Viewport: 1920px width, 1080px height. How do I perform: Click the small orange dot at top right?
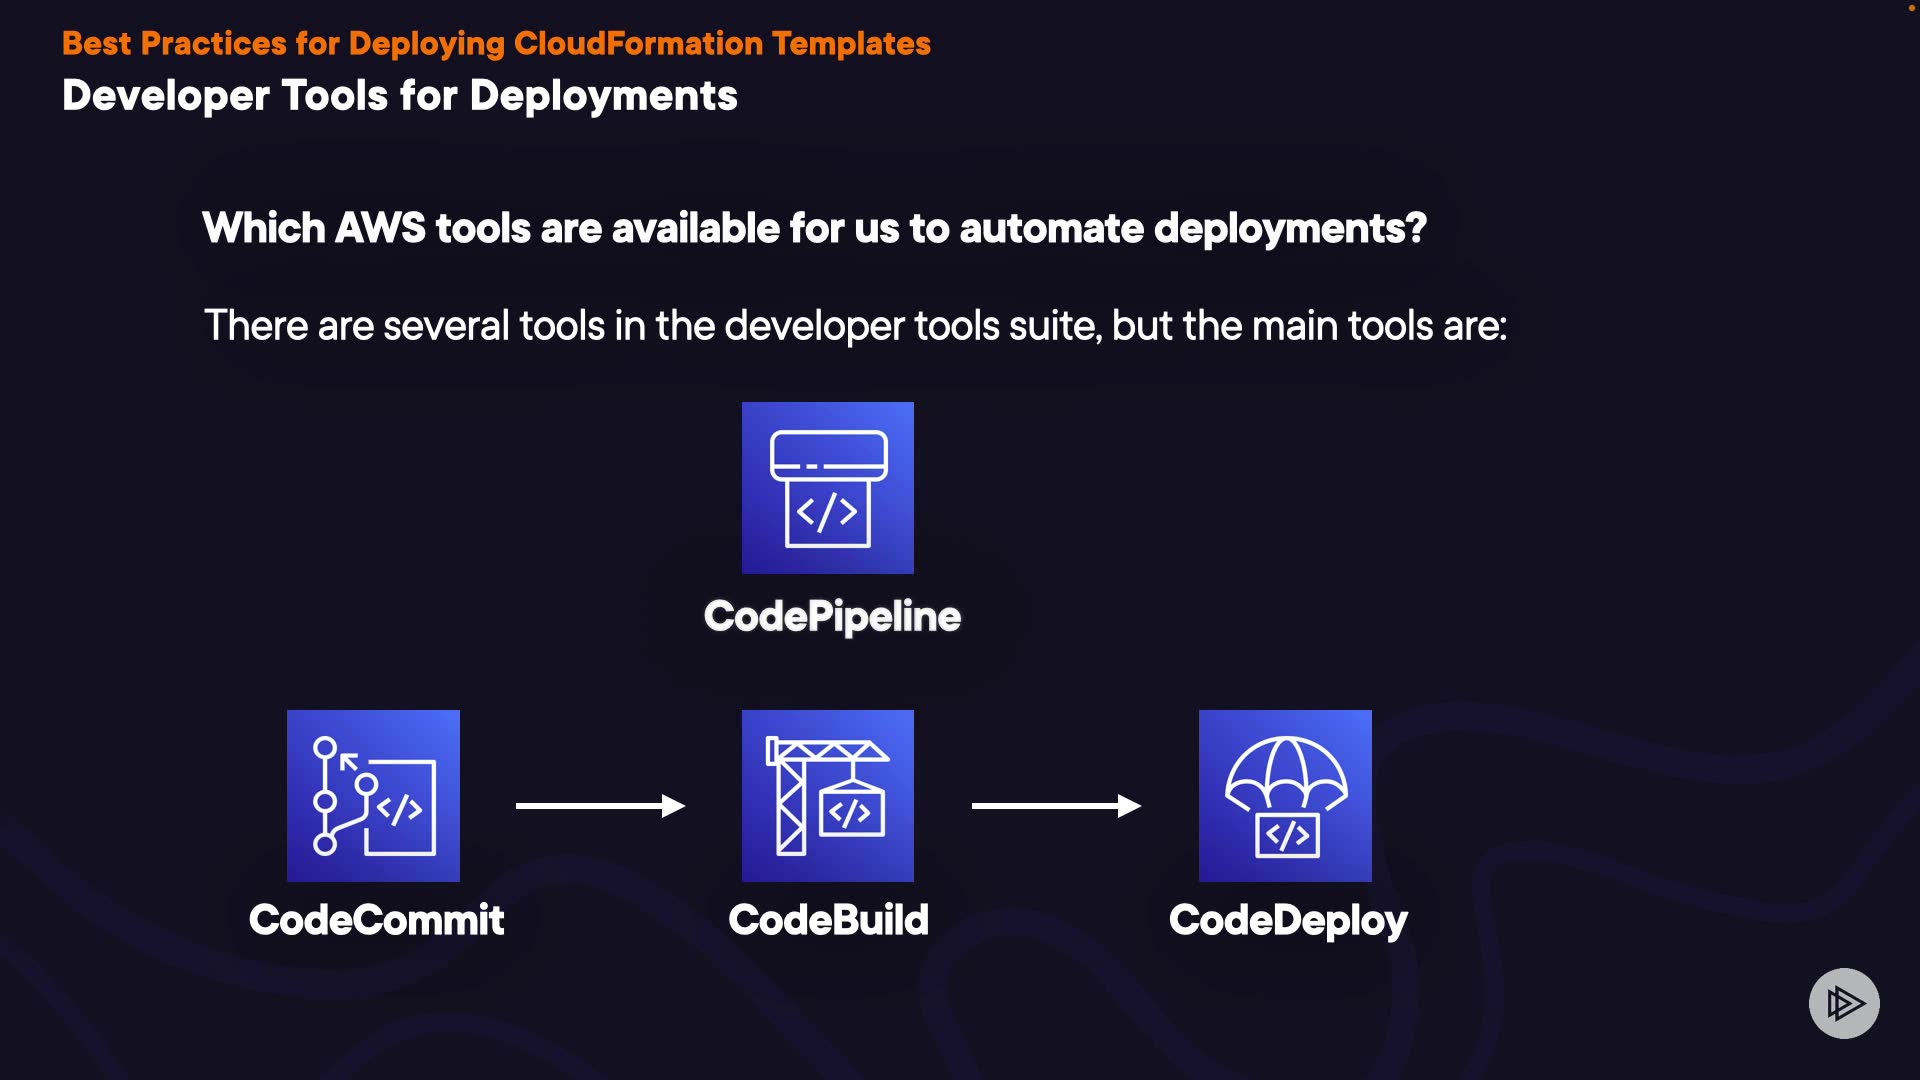click(x=1911, y=7)
